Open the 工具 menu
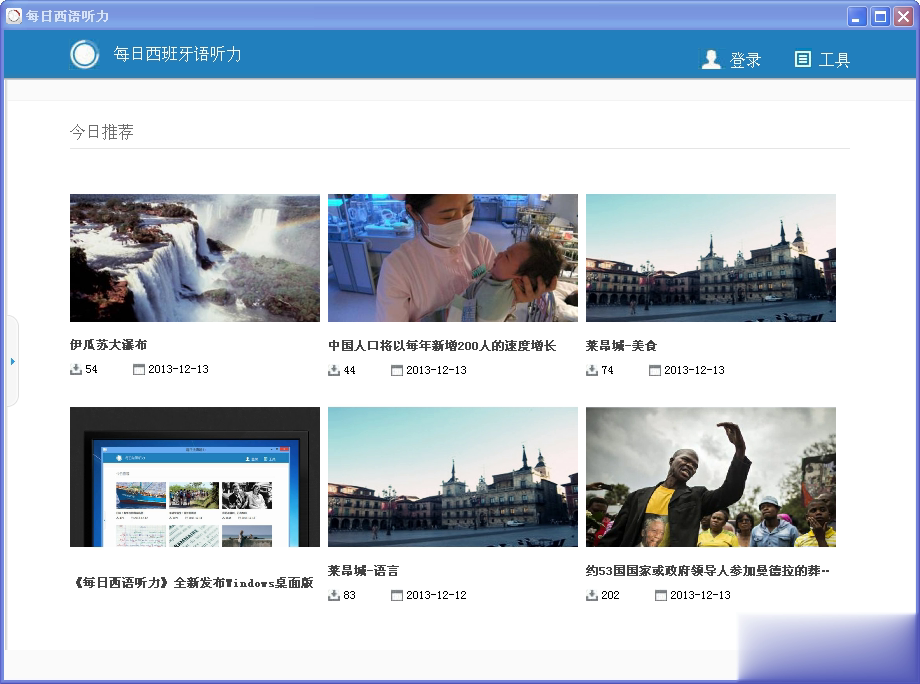This screenshot has width=920, height=684. (837, 59)
